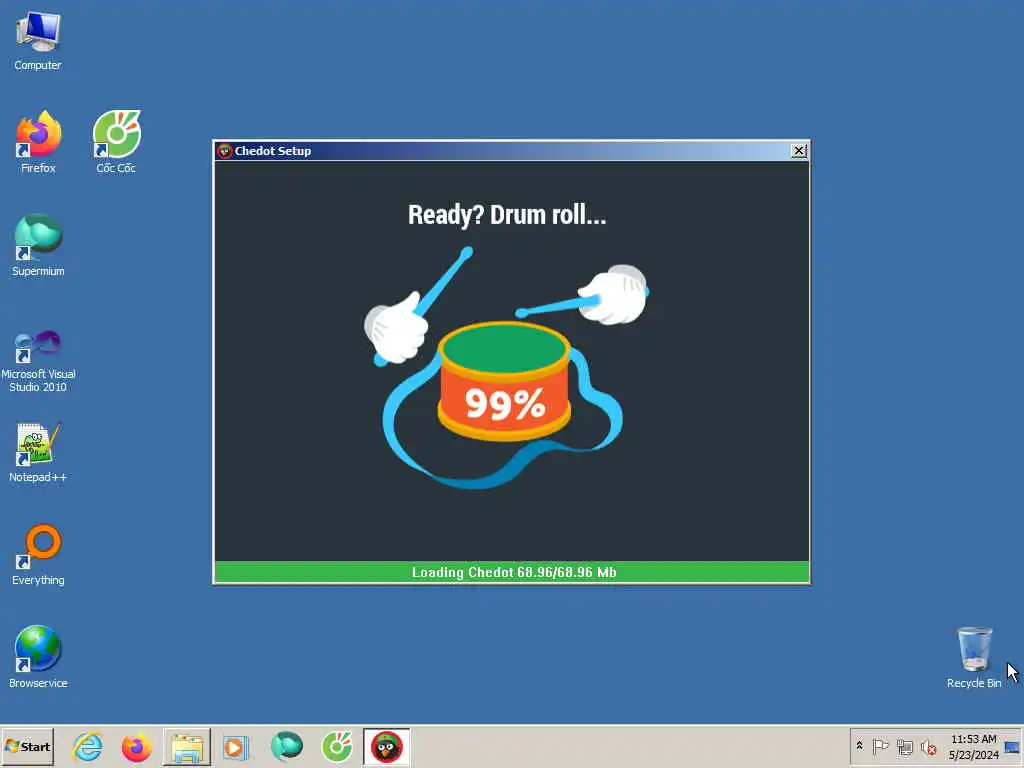
Task: Switch to Chedot Setup taskbar button
Action: pyautogui.click(x=387, y=746)
